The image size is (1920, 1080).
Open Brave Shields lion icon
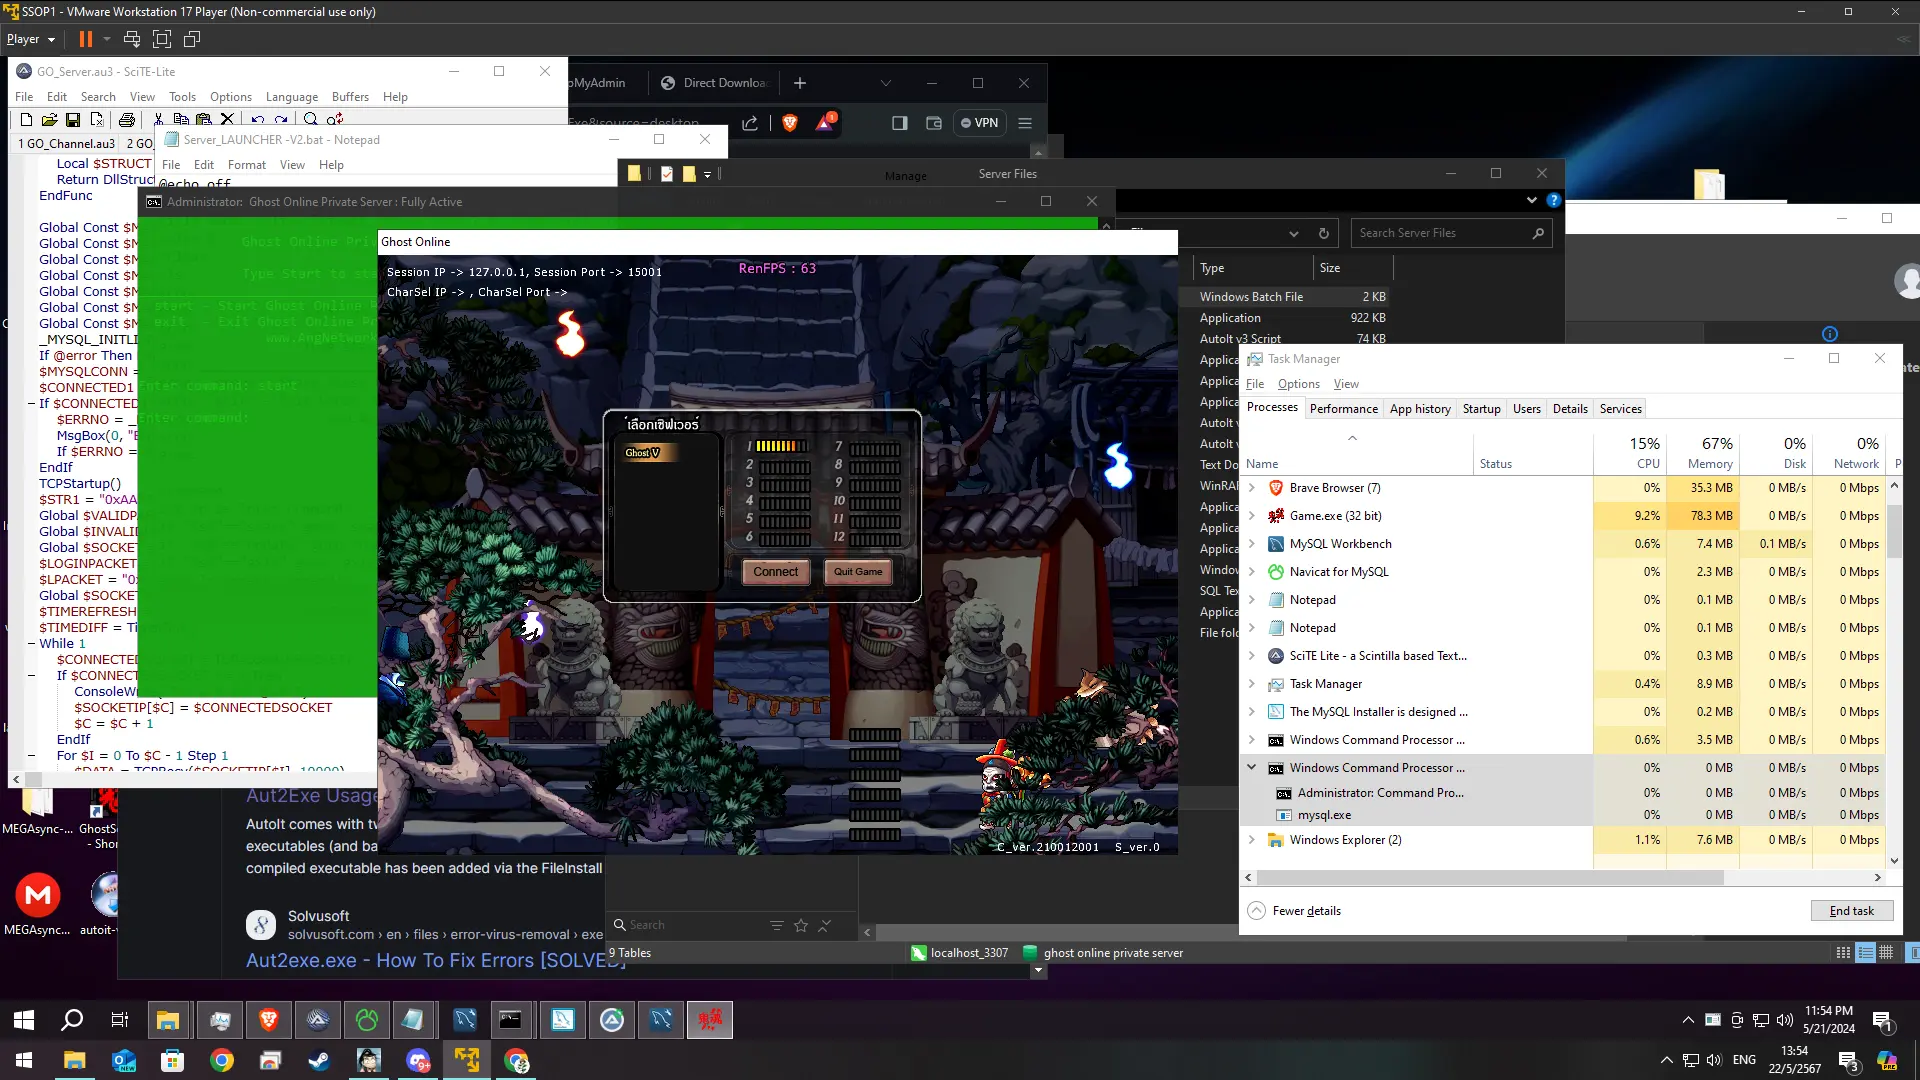790,123
